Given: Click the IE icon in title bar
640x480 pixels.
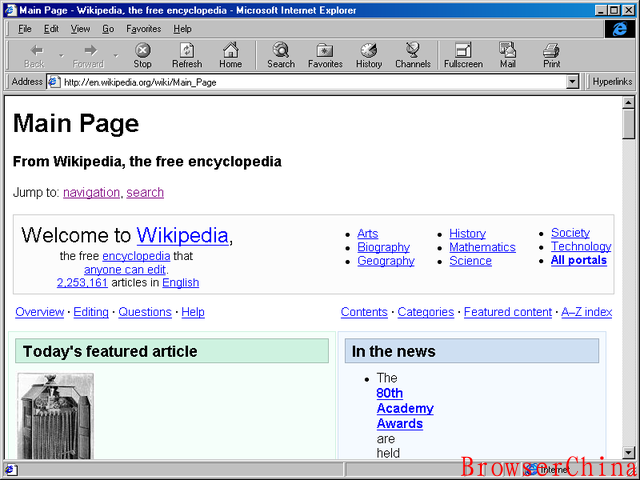Looking at the screenshot, I should click(10, 10).
